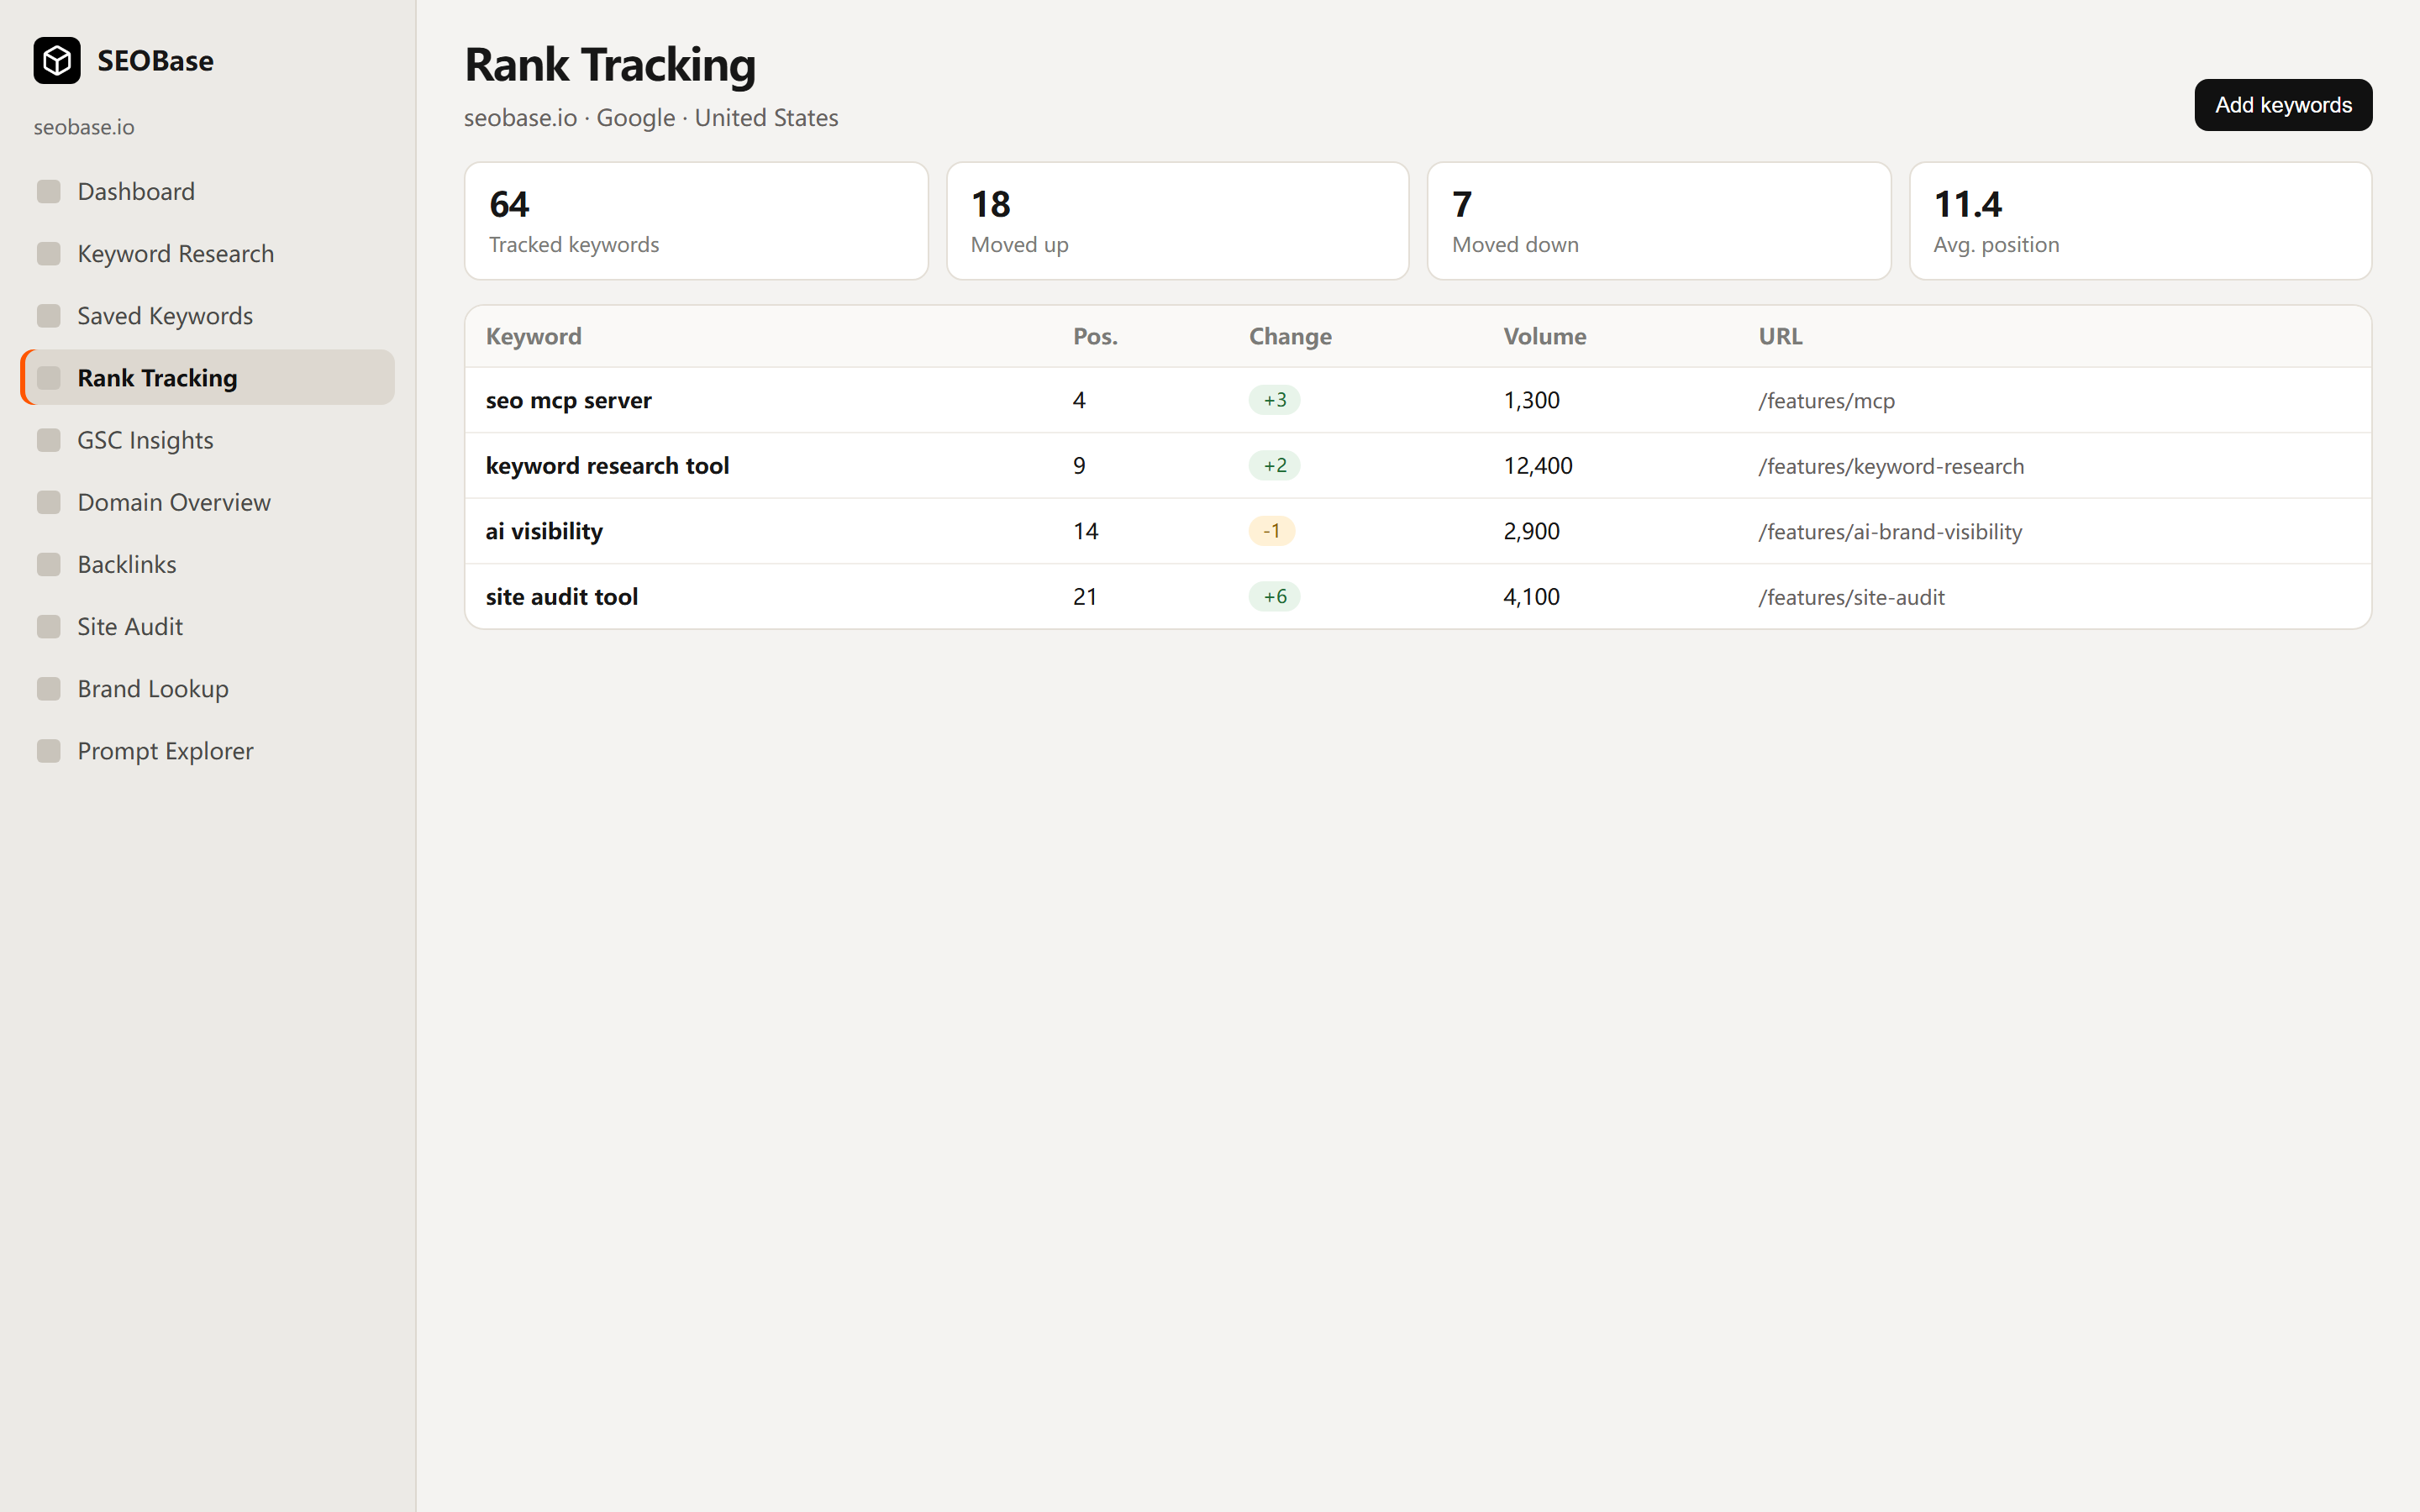Click the Tracked keywords stat card
Screen dimensions: 2420x1512
point(696,221)
